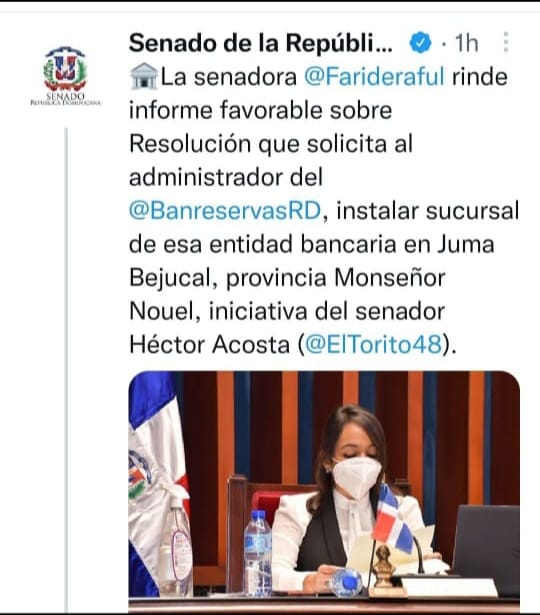Click the blue verified badge
The height and width of the screenshot is (615, 540).
pos(420,42)
